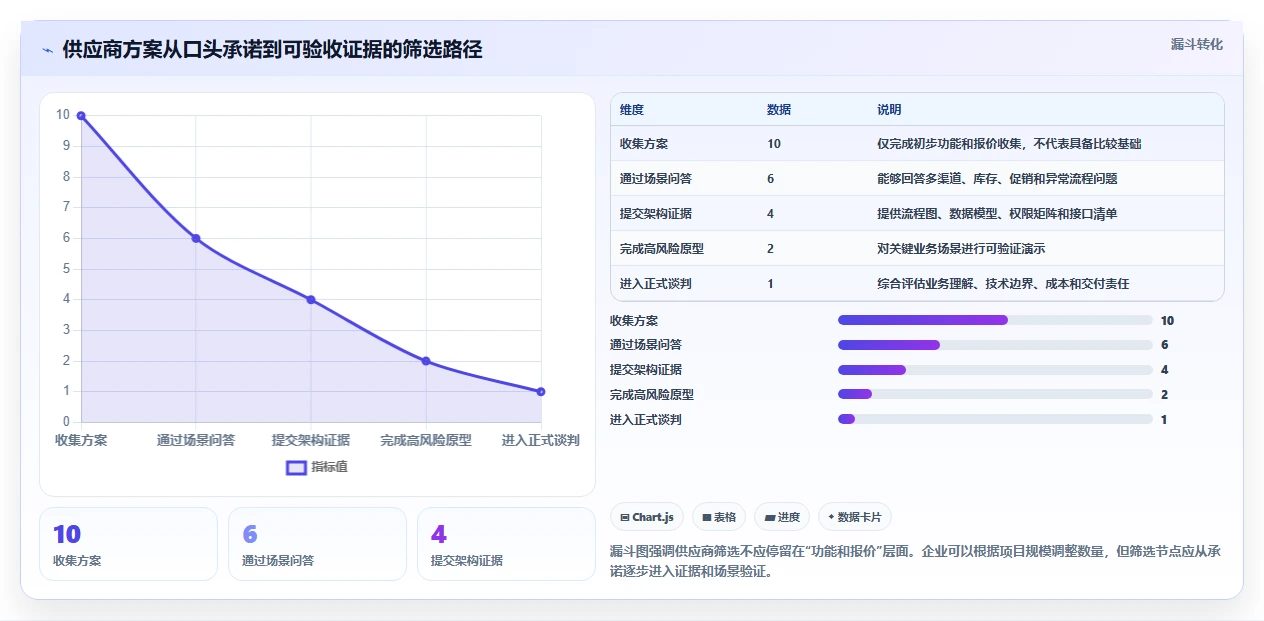The width and height of the screenshot is (1264, 621).
Task: Click the x-axis label 进入正式谈判
Action: (541, 440)
